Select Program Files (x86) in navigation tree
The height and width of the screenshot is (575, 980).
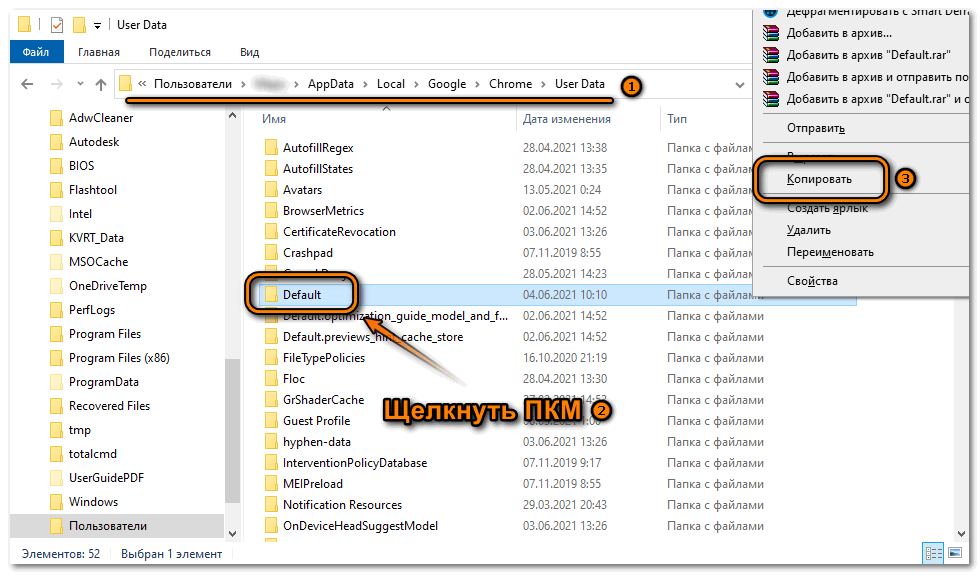point(119,358)
